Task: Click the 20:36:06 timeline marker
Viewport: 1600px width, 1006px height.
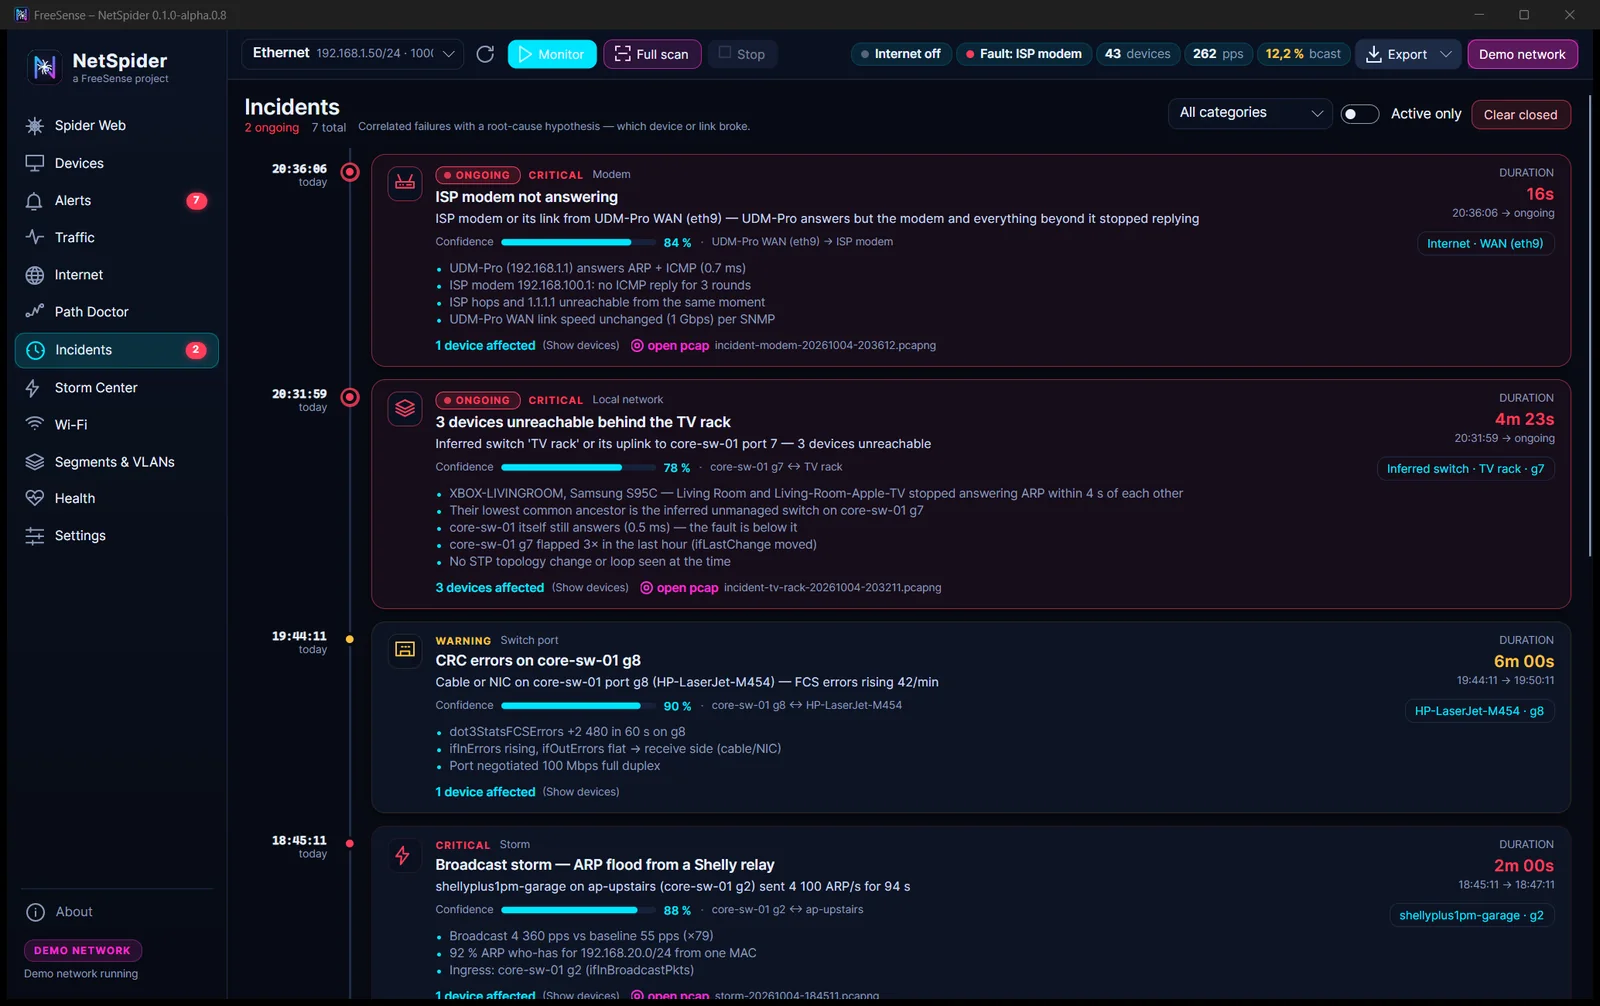Action: tap(350, 172)
